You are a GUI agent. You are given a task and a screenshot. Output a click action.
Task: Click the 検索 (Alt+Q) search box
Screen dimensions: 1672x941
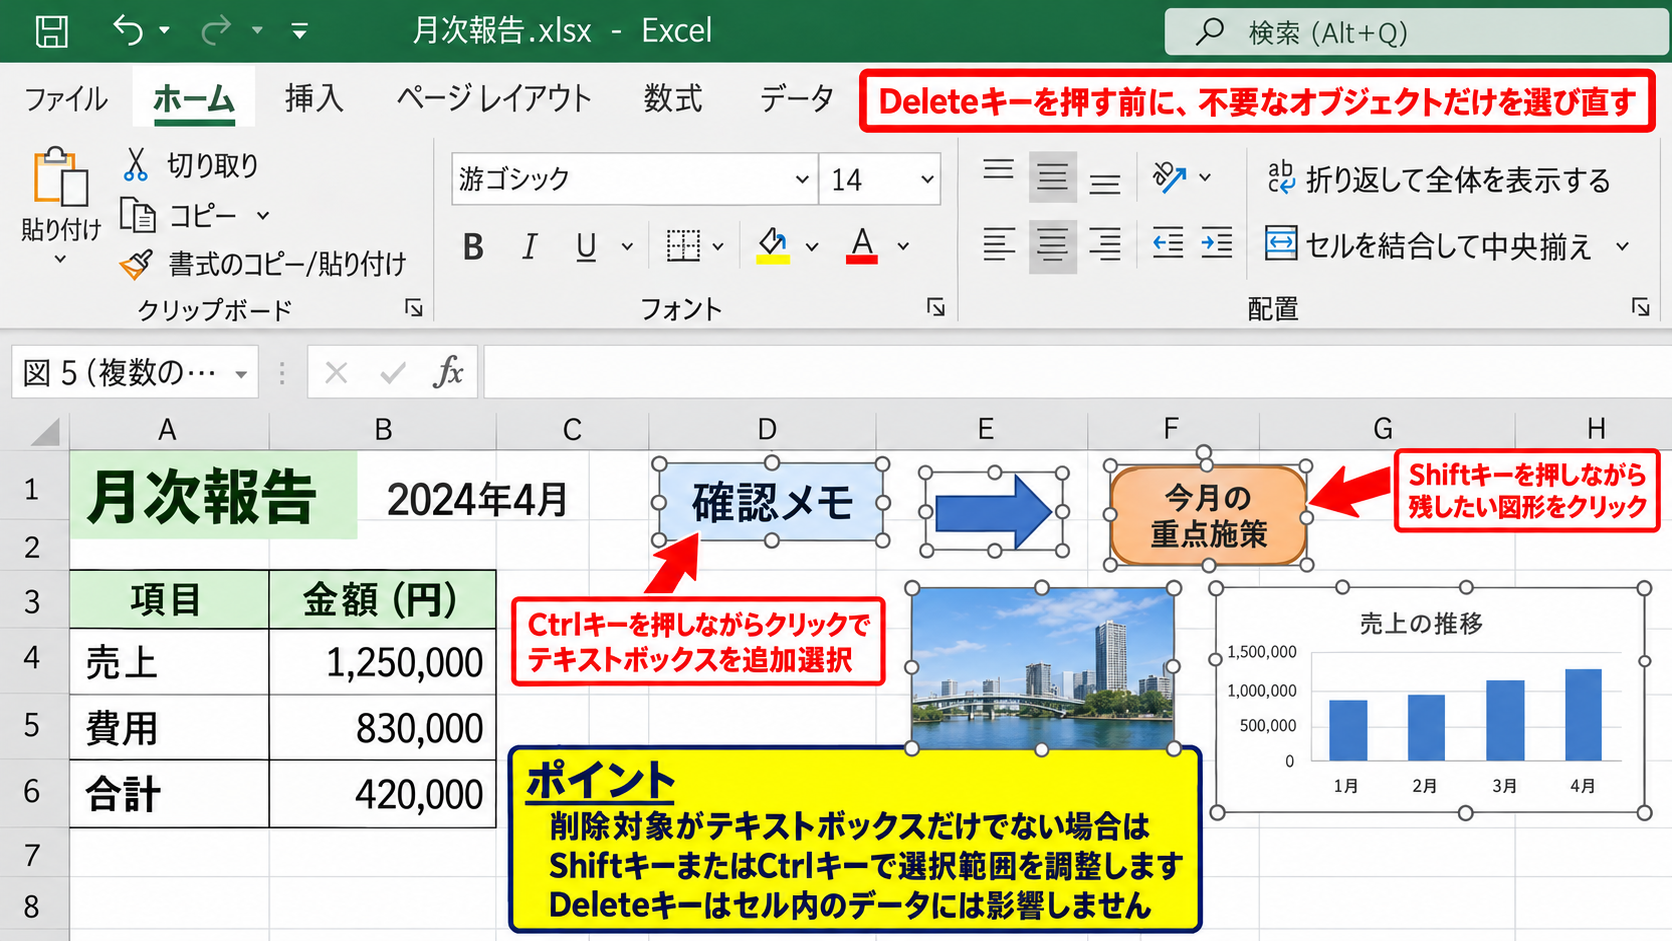pyautogui.click(x=1416, y=32)
